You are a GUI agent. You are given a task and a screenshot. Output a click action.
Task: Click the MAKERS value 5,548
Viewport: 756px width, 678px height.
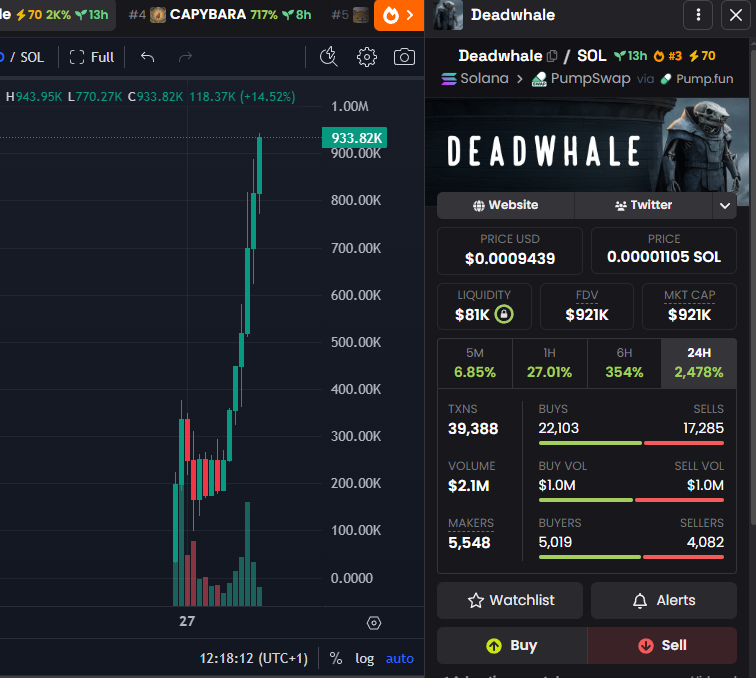(469, 542)
